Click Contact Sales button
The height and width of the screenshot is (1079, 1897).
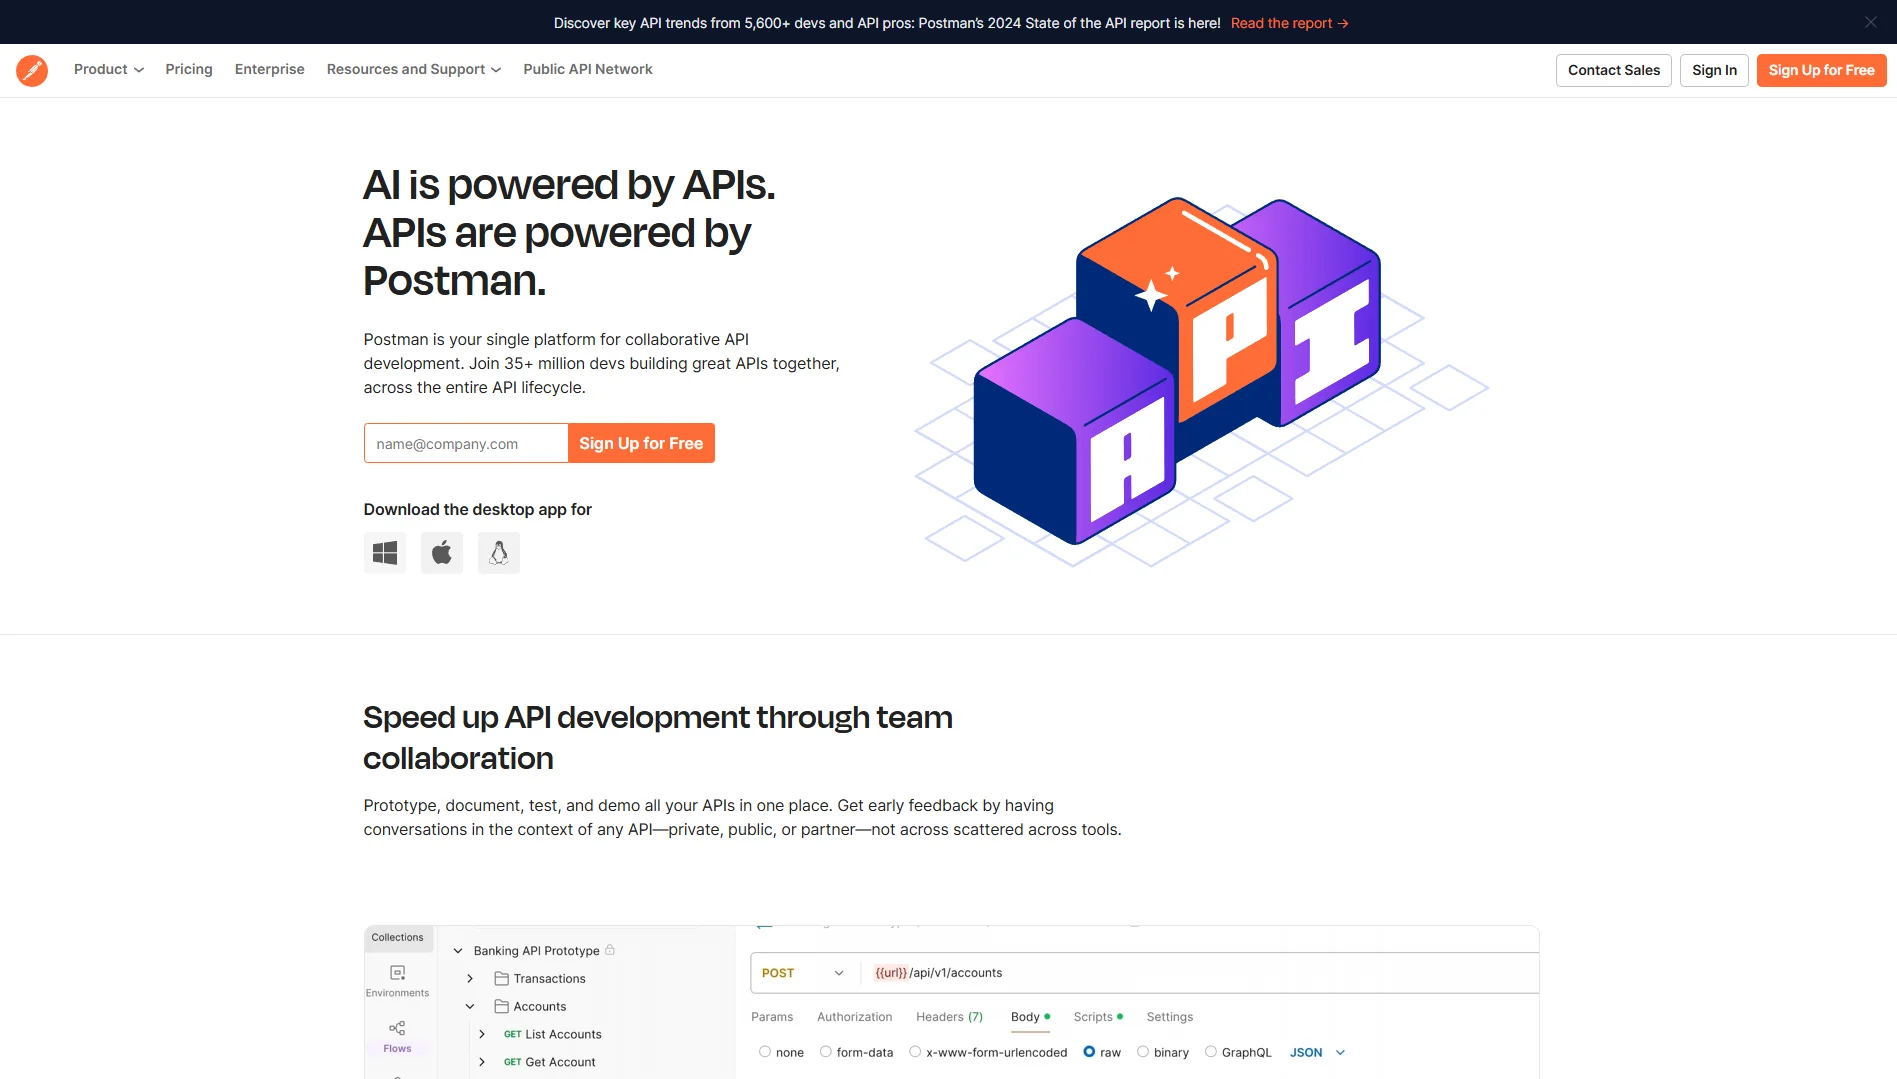pos(1614,70)
